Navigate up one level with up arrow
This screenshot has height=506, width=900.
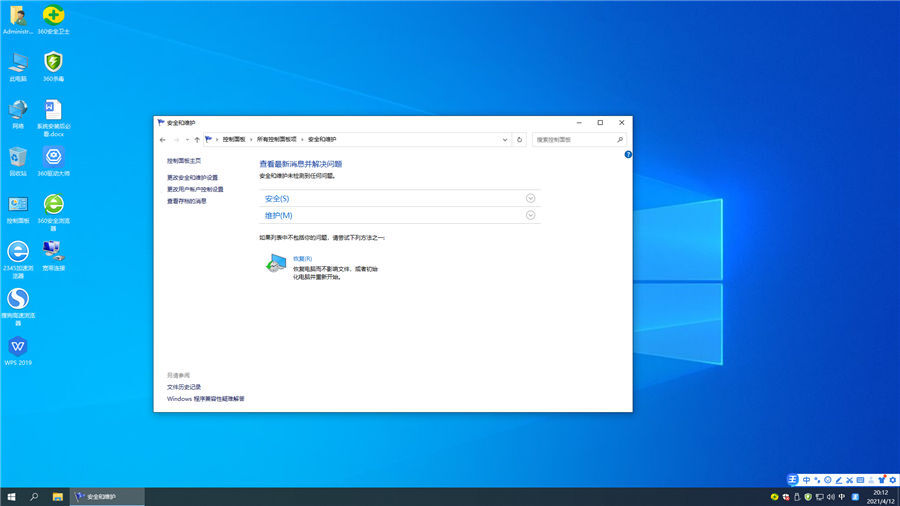pos(197,140)
